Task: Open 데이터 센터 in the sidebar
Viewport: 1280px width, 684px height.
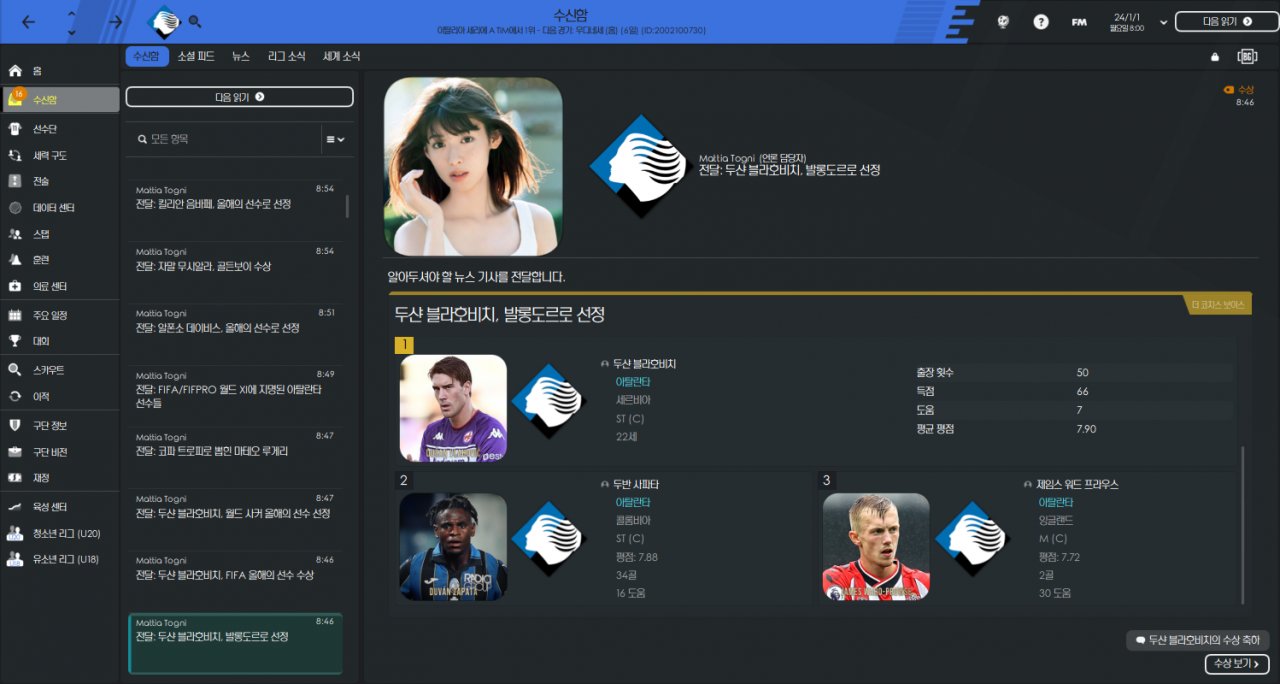Action: 60,207
